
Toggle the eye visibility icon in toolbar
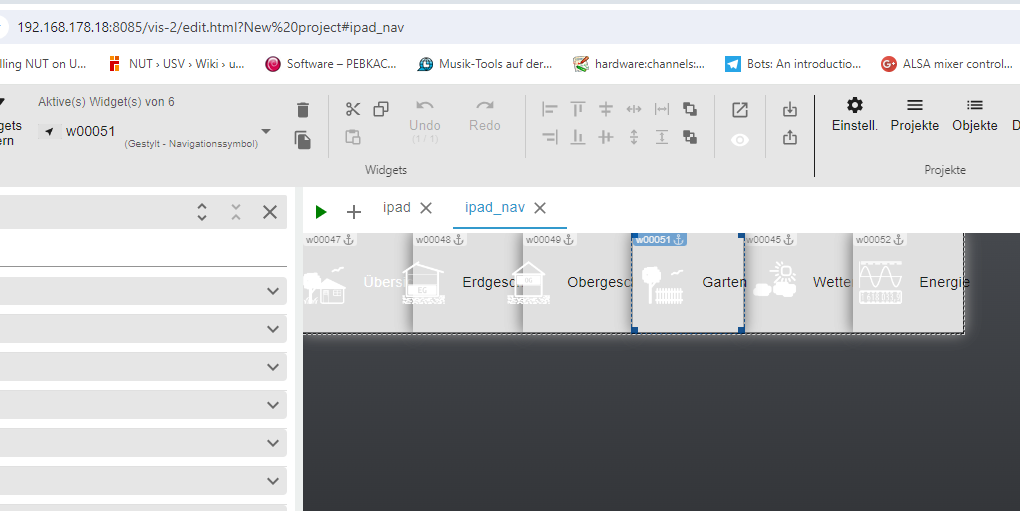[740, 140]
